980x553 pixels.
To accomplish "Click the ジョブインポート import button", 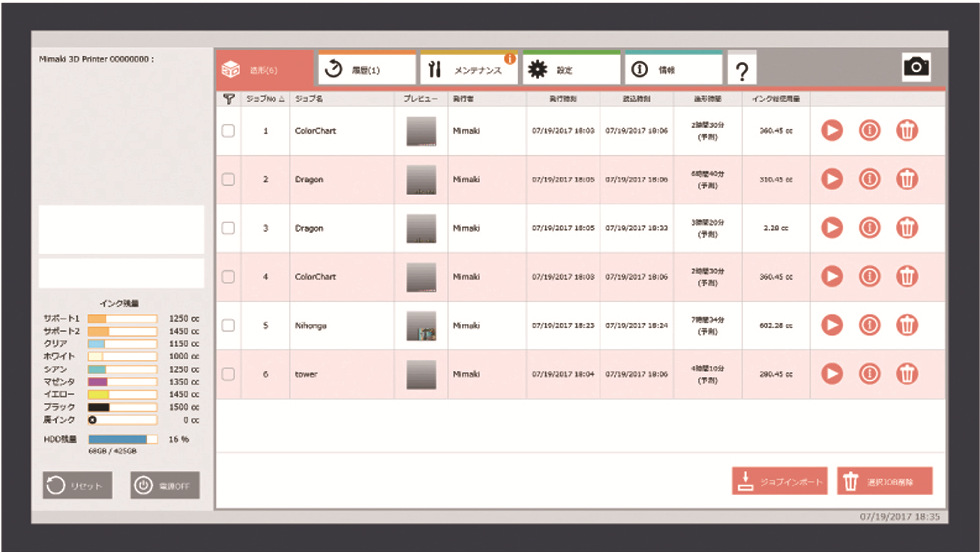I will click(x=779, y=481).
